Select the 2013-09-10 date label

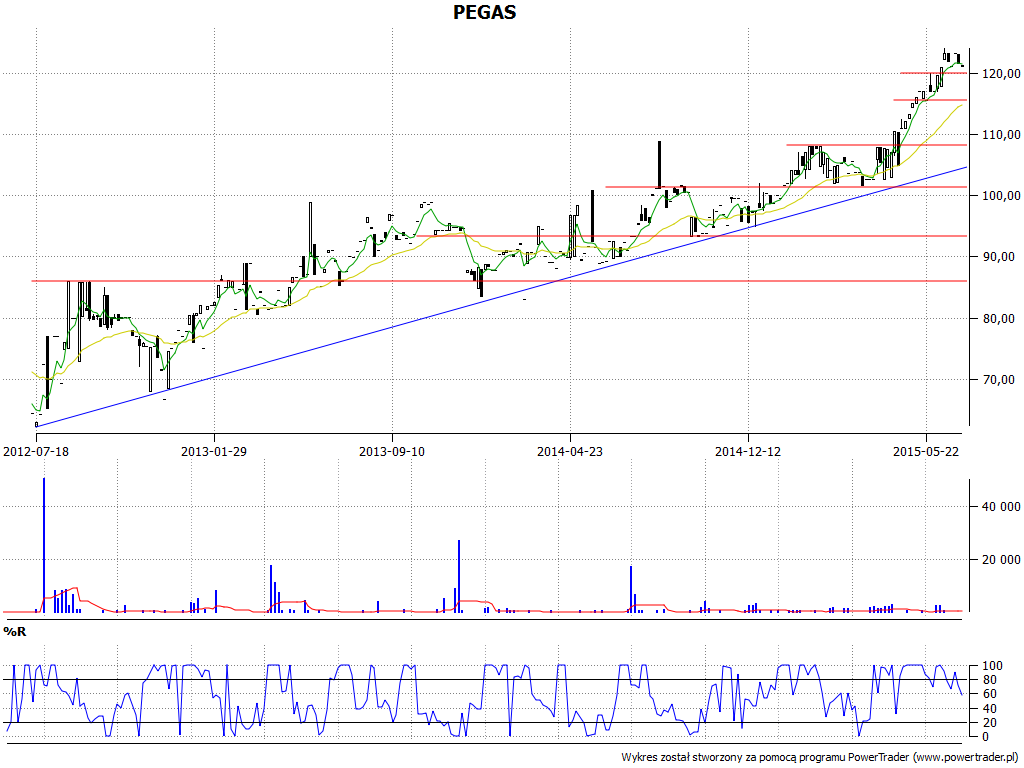click(x=392, y=451)
